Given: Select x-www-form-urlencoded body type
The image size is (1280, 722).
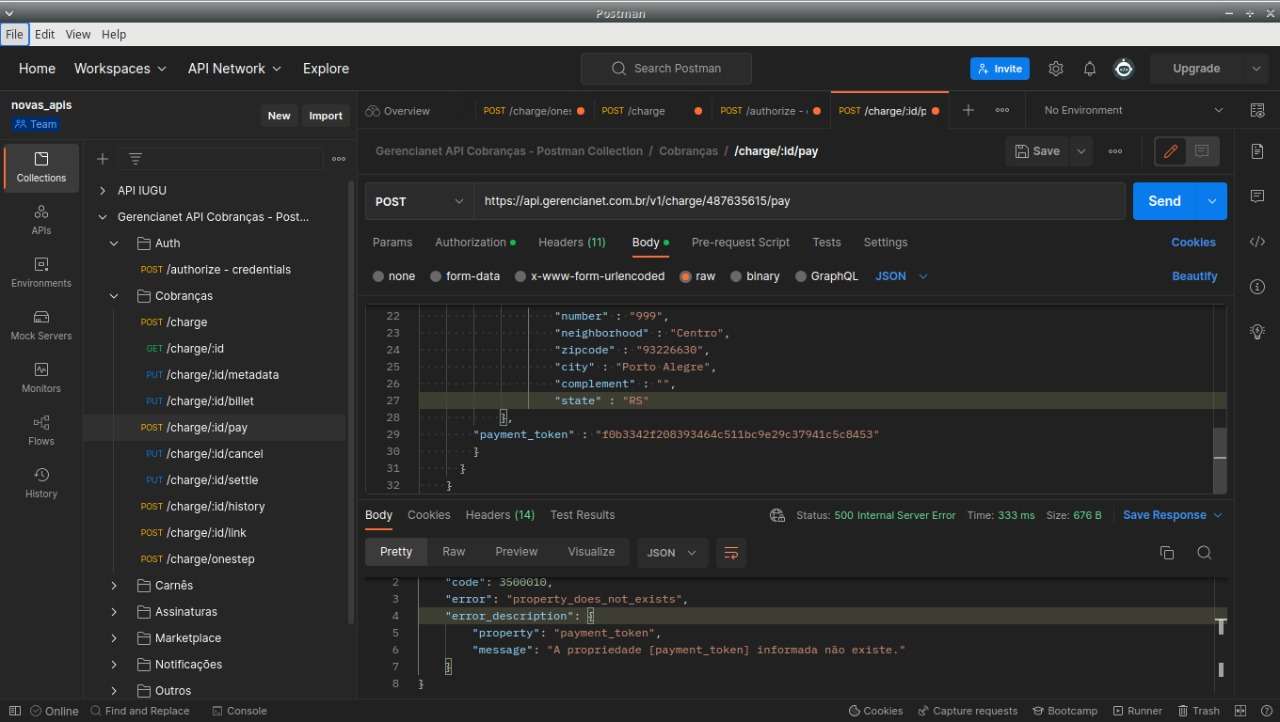Looking at the screenshot, I should (x=521, y=276).
